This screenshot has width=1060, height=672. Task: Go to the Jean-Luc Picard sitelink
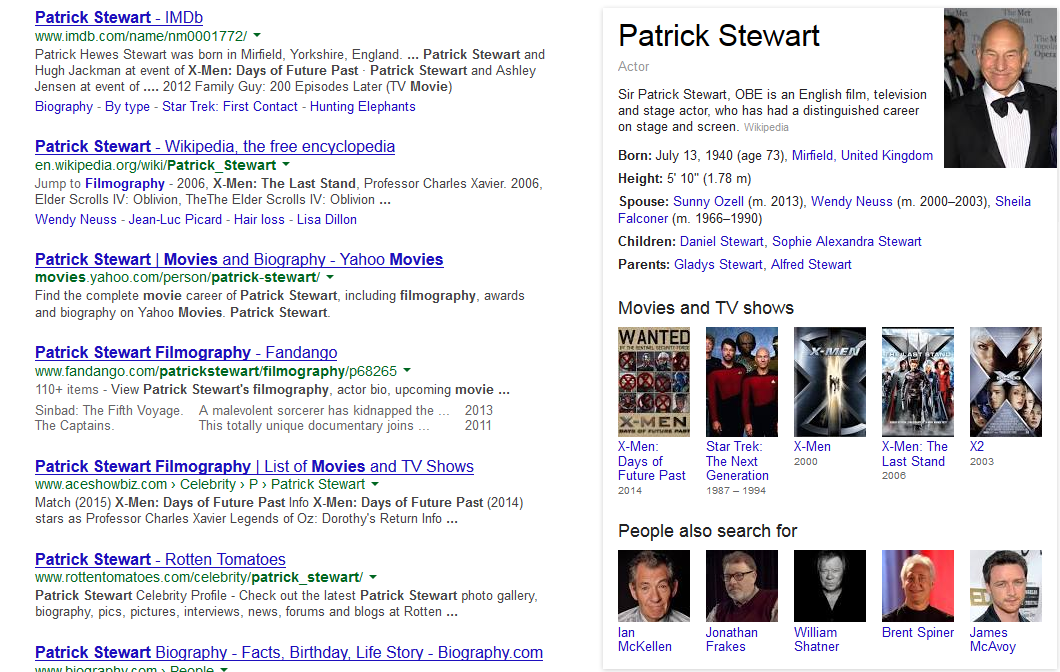[x=175, y=220]
